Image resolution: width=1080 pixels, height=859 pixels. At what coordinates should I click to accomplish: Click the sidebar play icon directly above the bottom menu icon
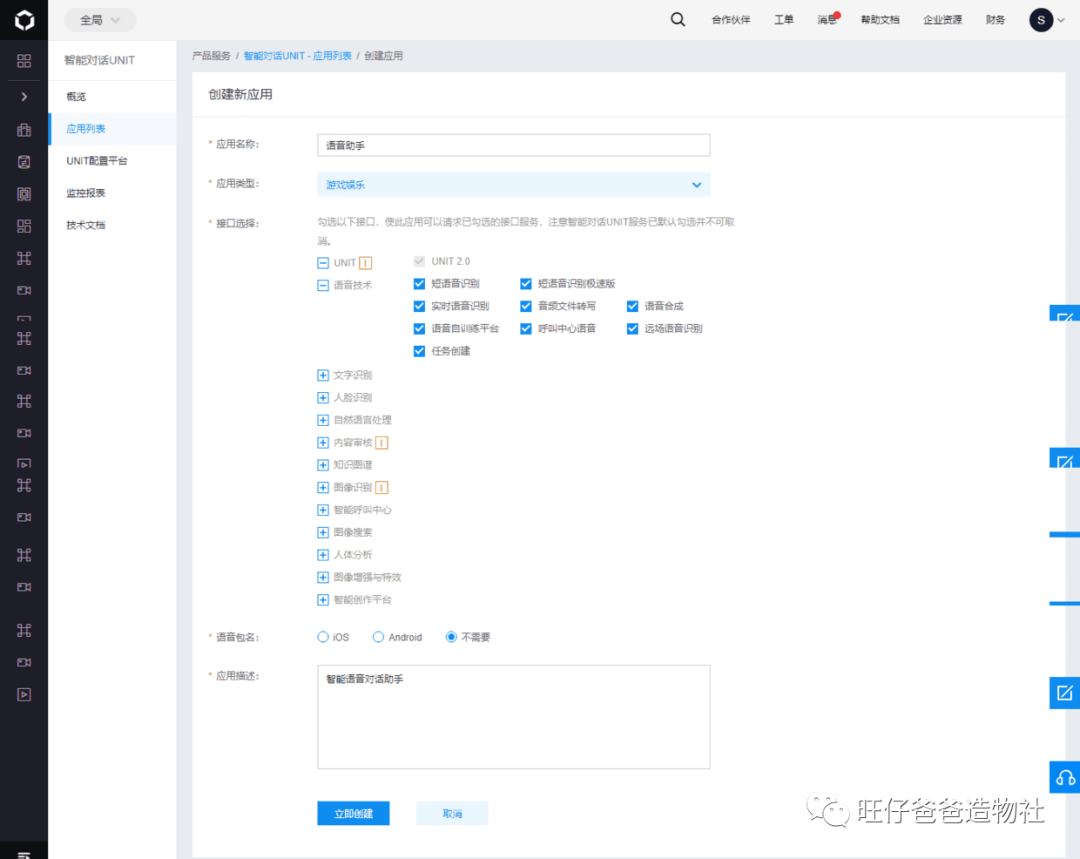pos(24,694)
